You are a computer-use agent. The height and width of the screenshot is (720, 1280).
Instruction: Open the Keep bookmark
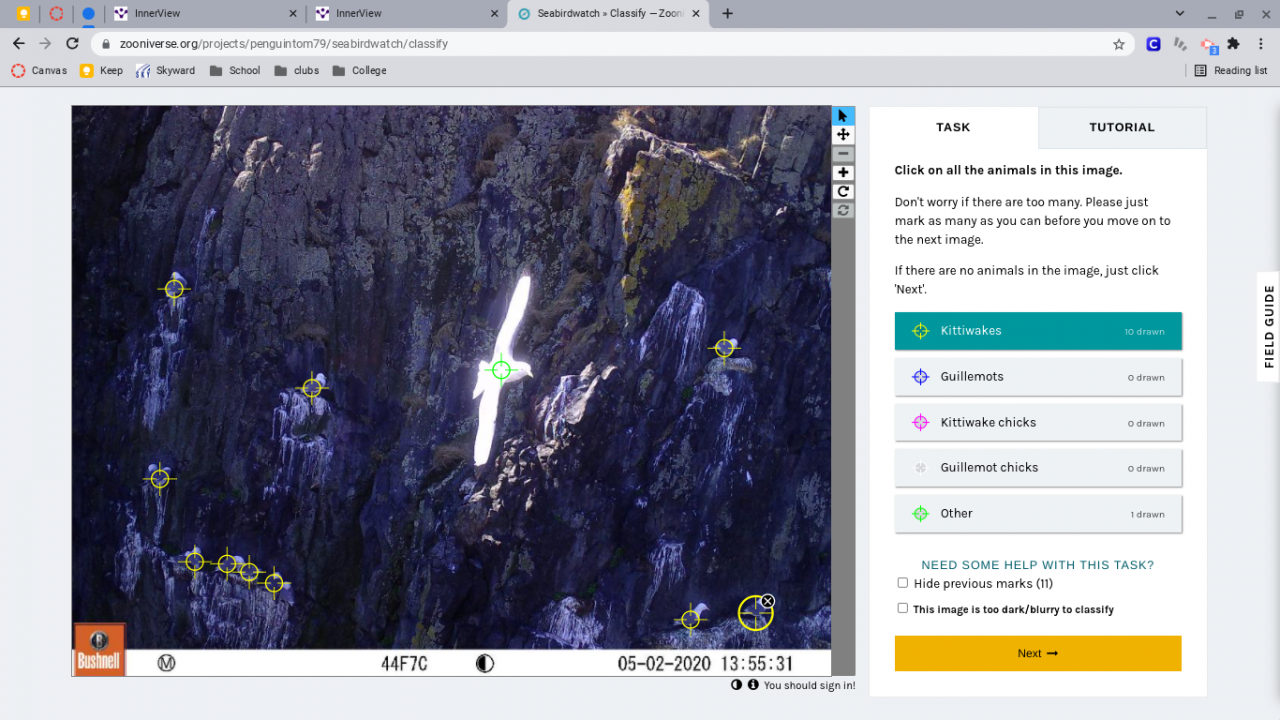click(x=101, y=71)
